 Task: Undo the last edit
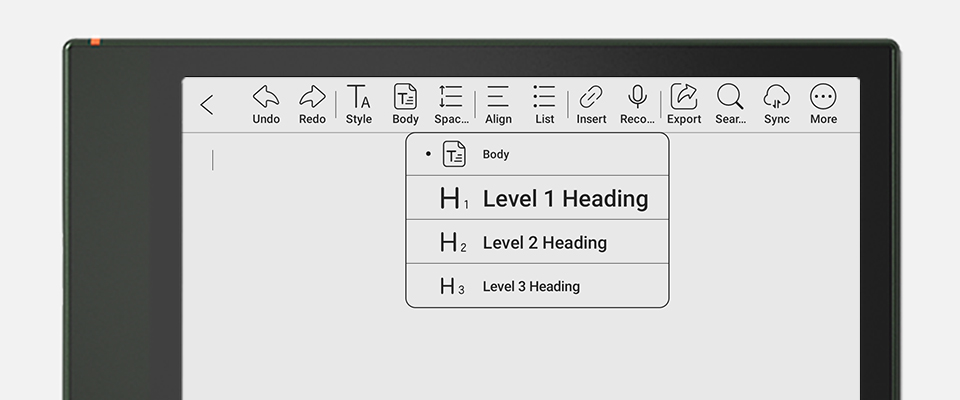[x=266, y=105]
